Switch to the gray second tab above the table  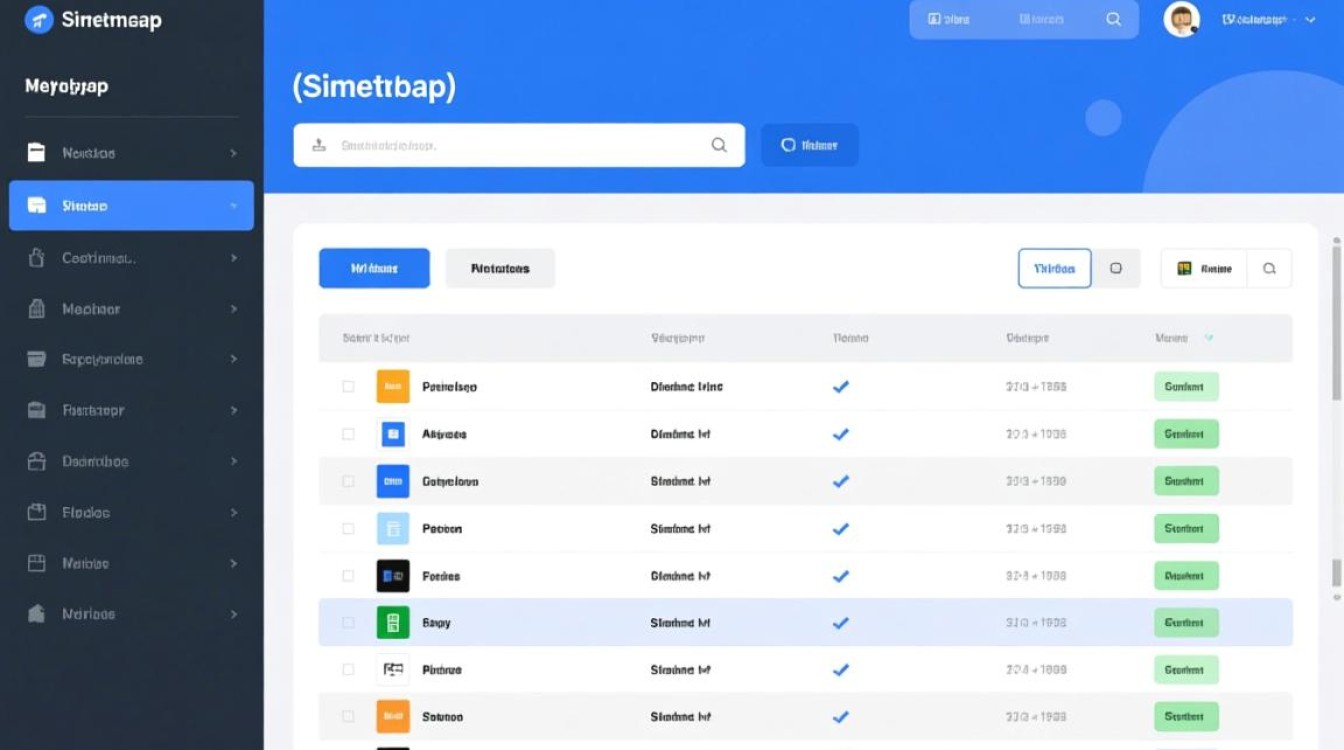tap(500, 268)
